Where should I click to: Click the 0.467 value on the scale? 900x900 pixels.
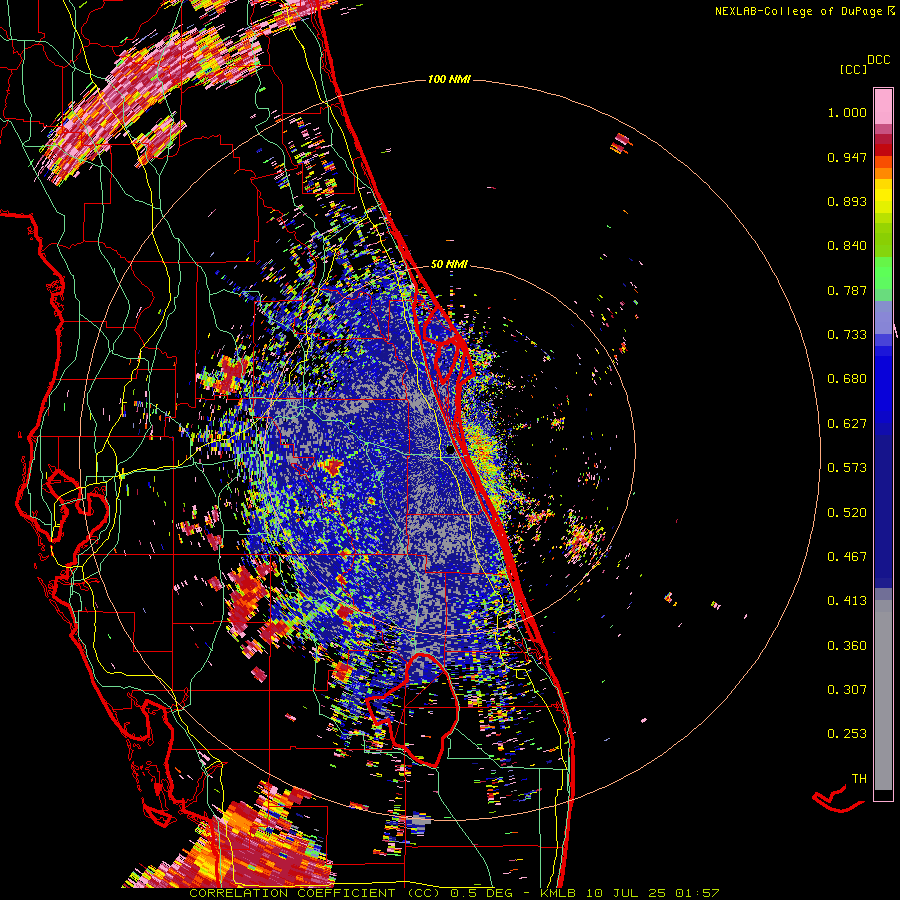coord(847,557)
